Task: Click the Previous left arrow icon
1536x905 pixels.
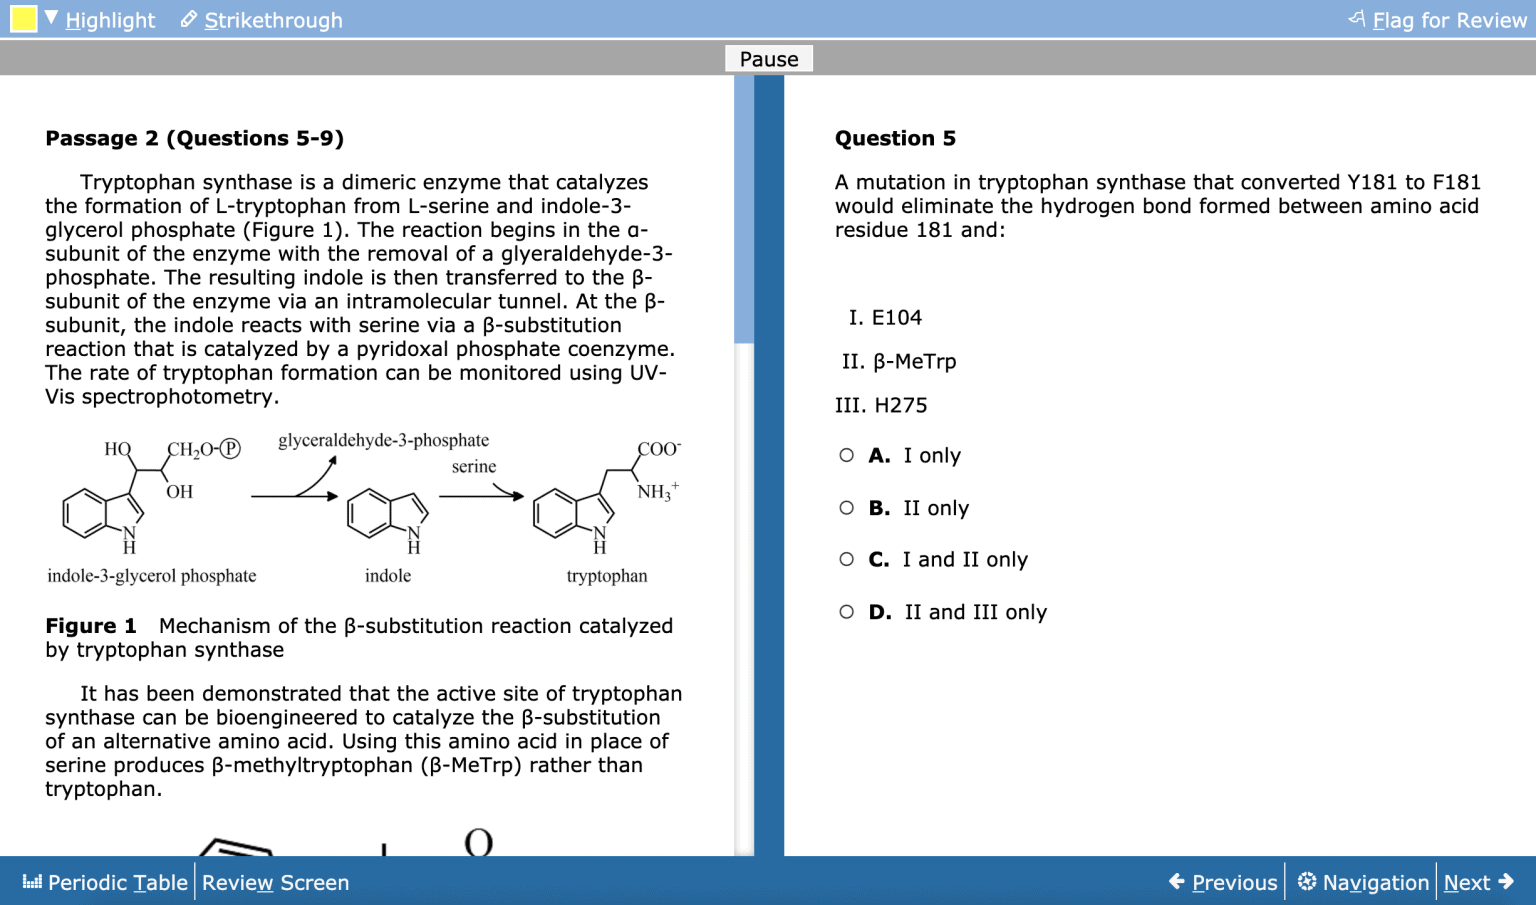Action: click(x=1177, y=881)
